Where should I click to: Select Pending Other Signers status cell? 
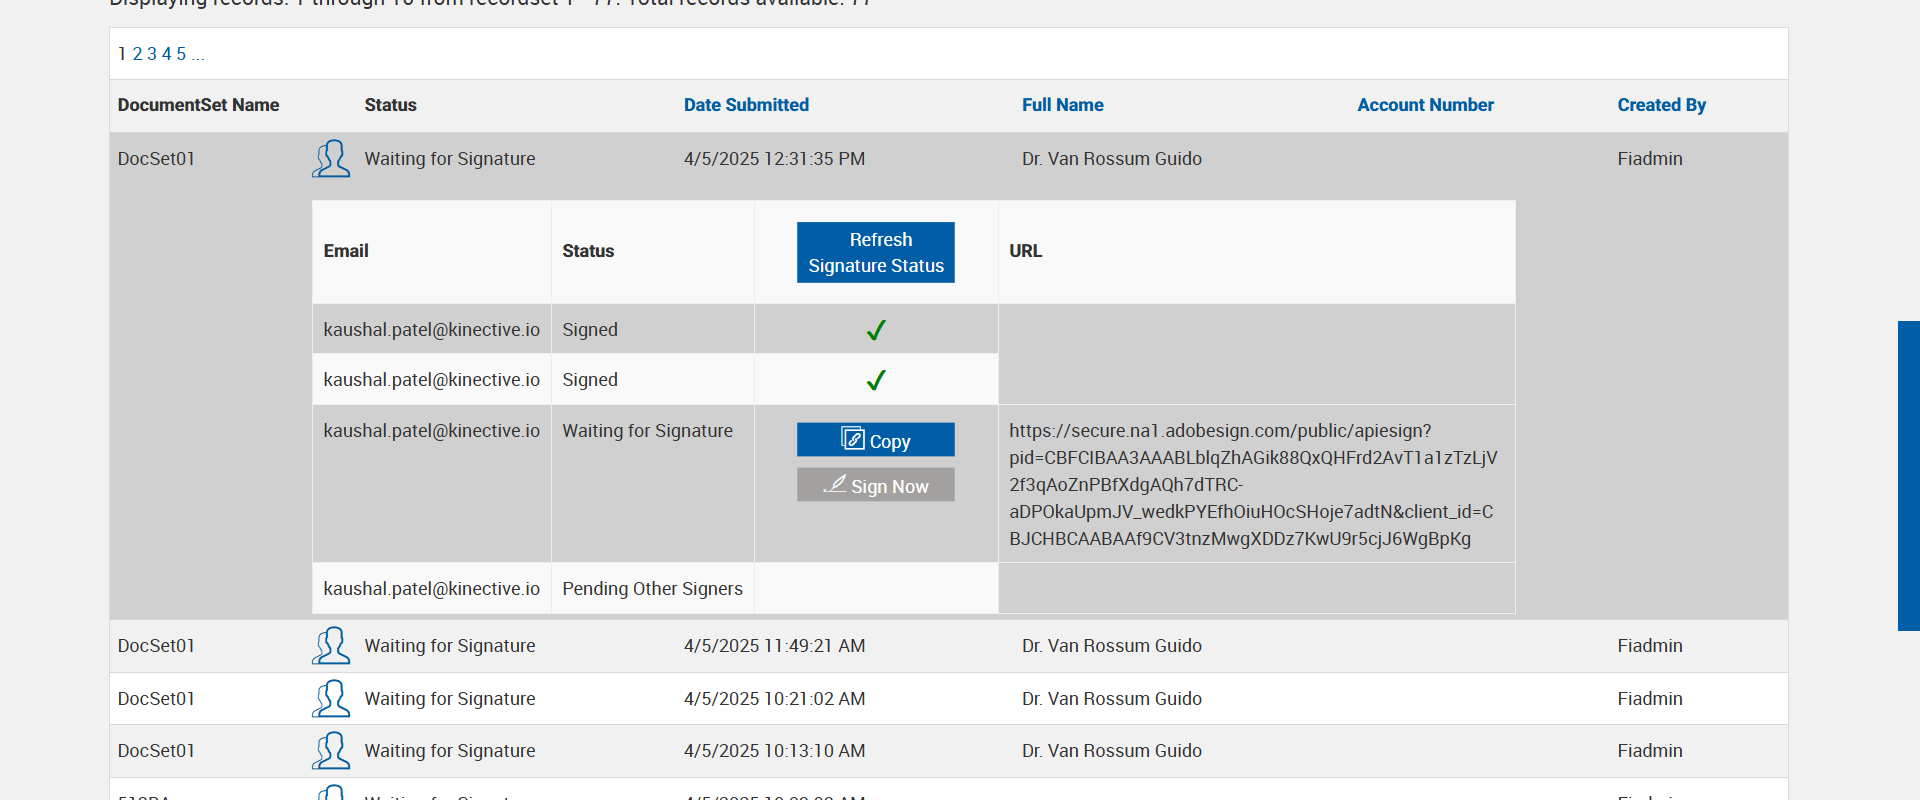[x=652, y=589]
